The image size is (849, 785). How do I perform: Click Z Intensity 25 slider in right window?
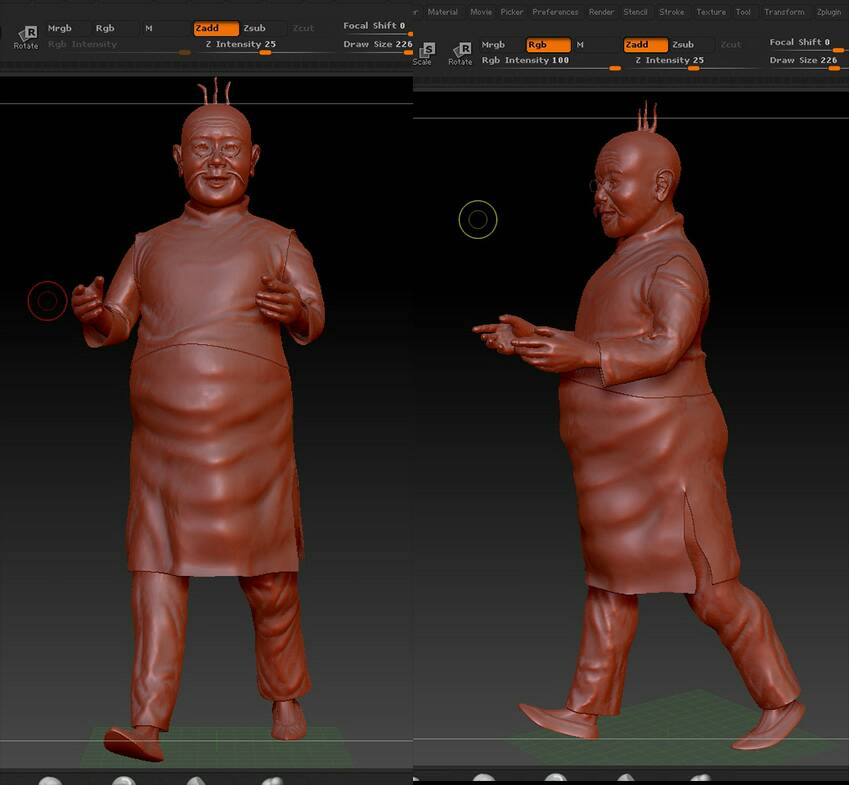(x=693, y=62)
